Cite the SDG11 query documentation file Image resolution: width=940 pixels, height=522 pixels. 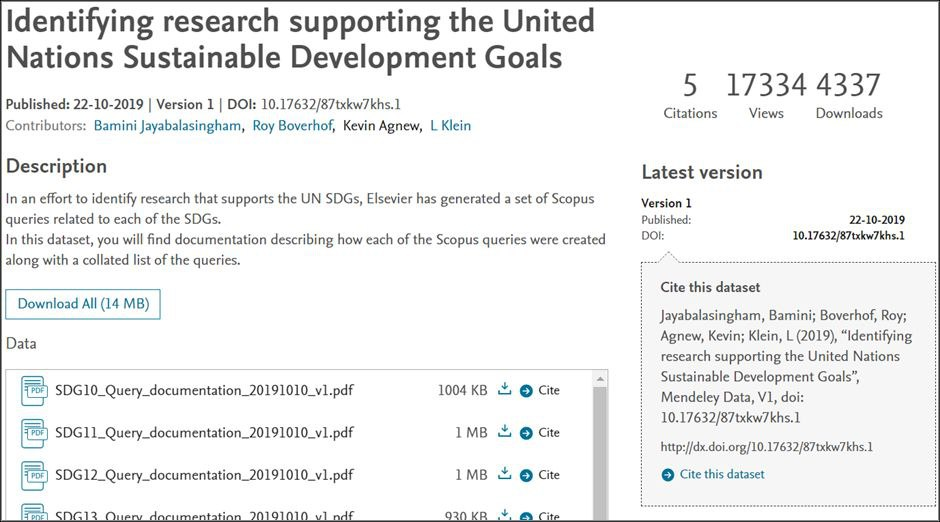548,433
